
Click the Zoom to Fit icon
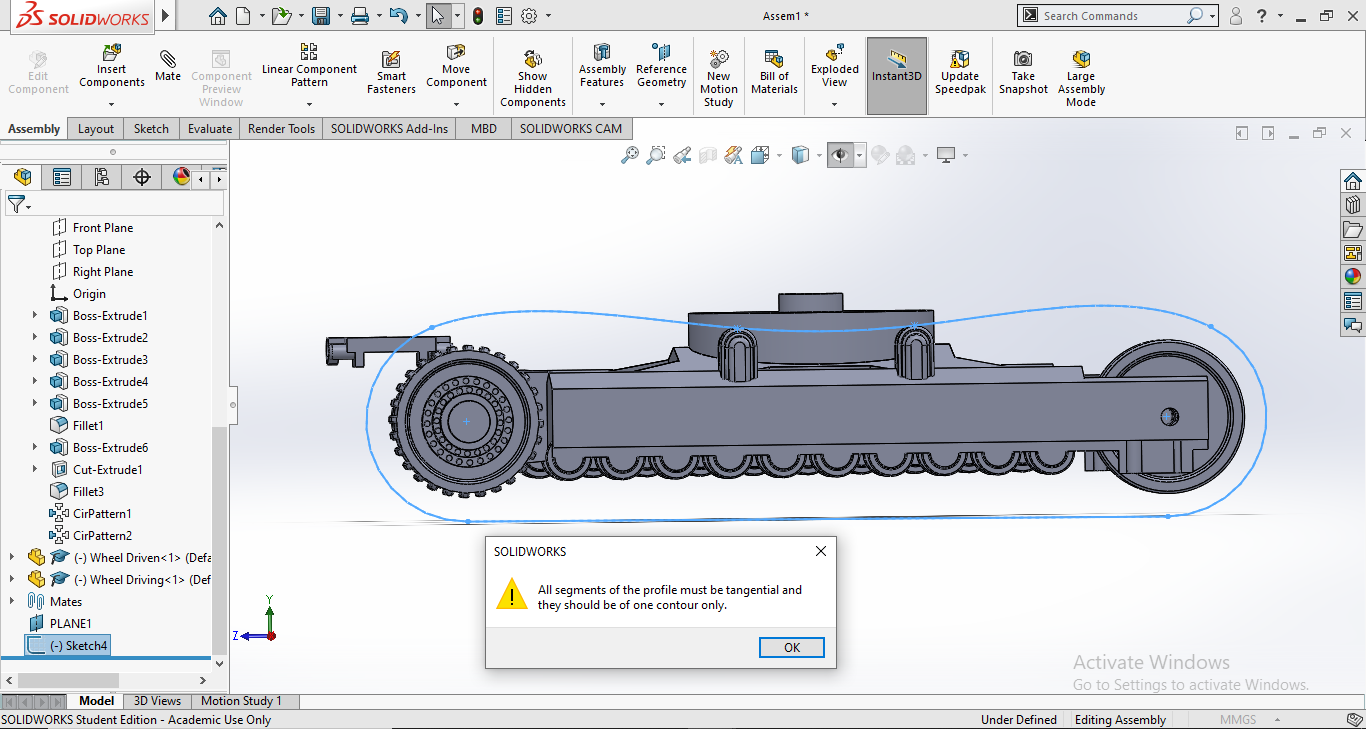630,155
